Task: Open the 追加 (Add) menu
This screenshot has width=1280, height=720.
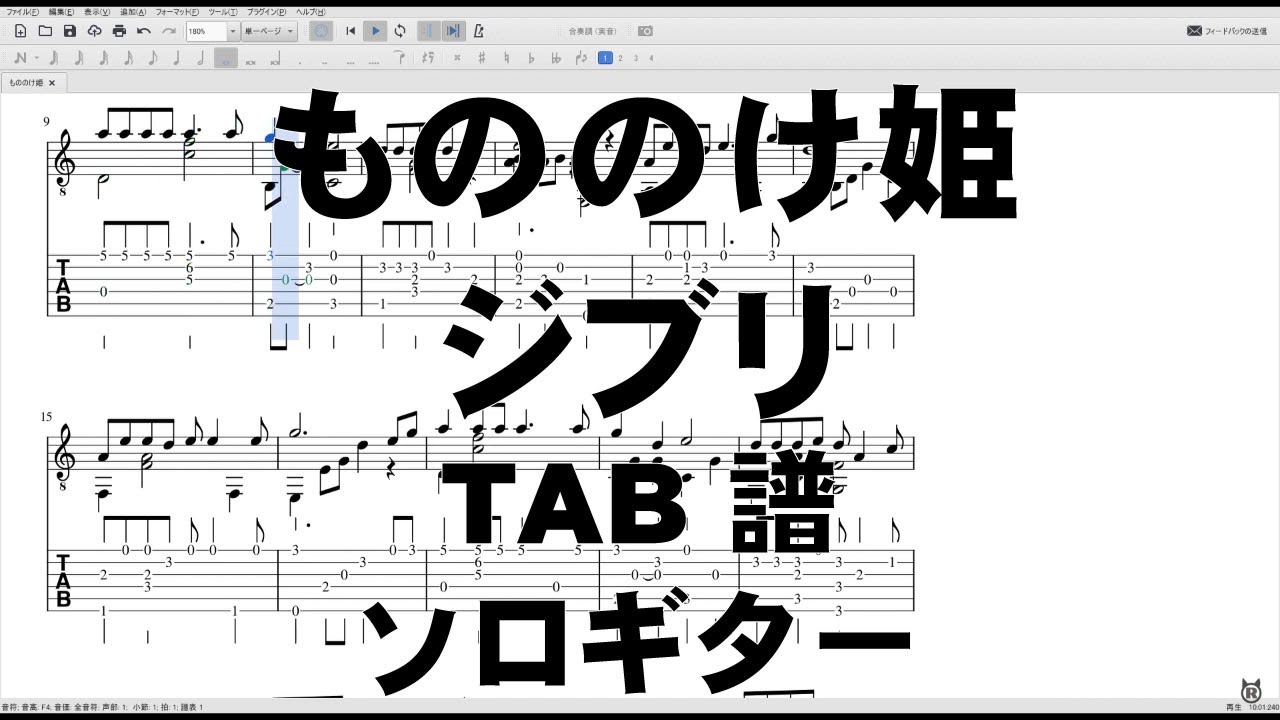Action: point(133,12)
